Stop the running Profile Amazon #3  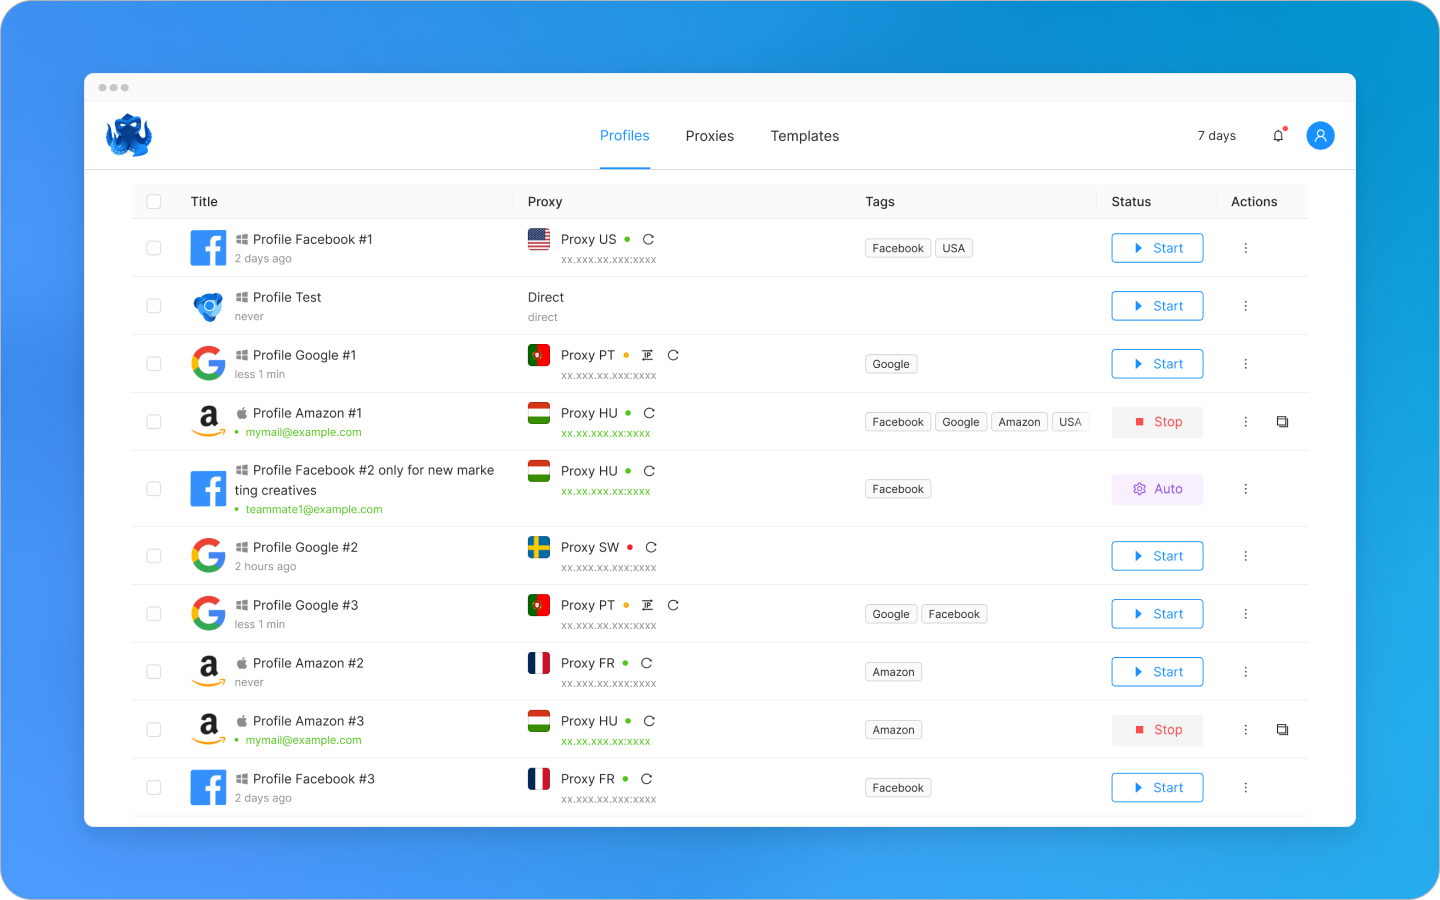(1157, 730)
